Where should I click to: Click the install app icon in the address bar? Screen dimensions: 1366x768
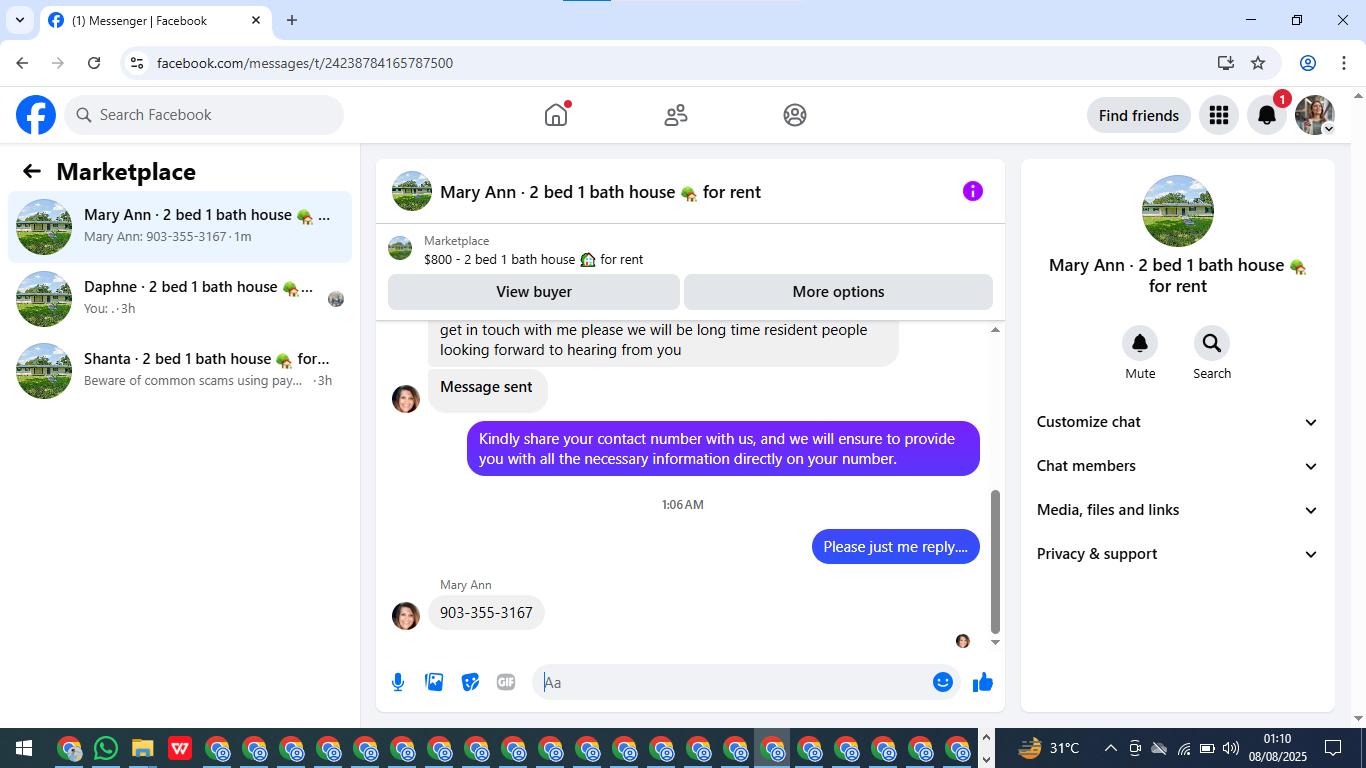(x=1226, y=63)
